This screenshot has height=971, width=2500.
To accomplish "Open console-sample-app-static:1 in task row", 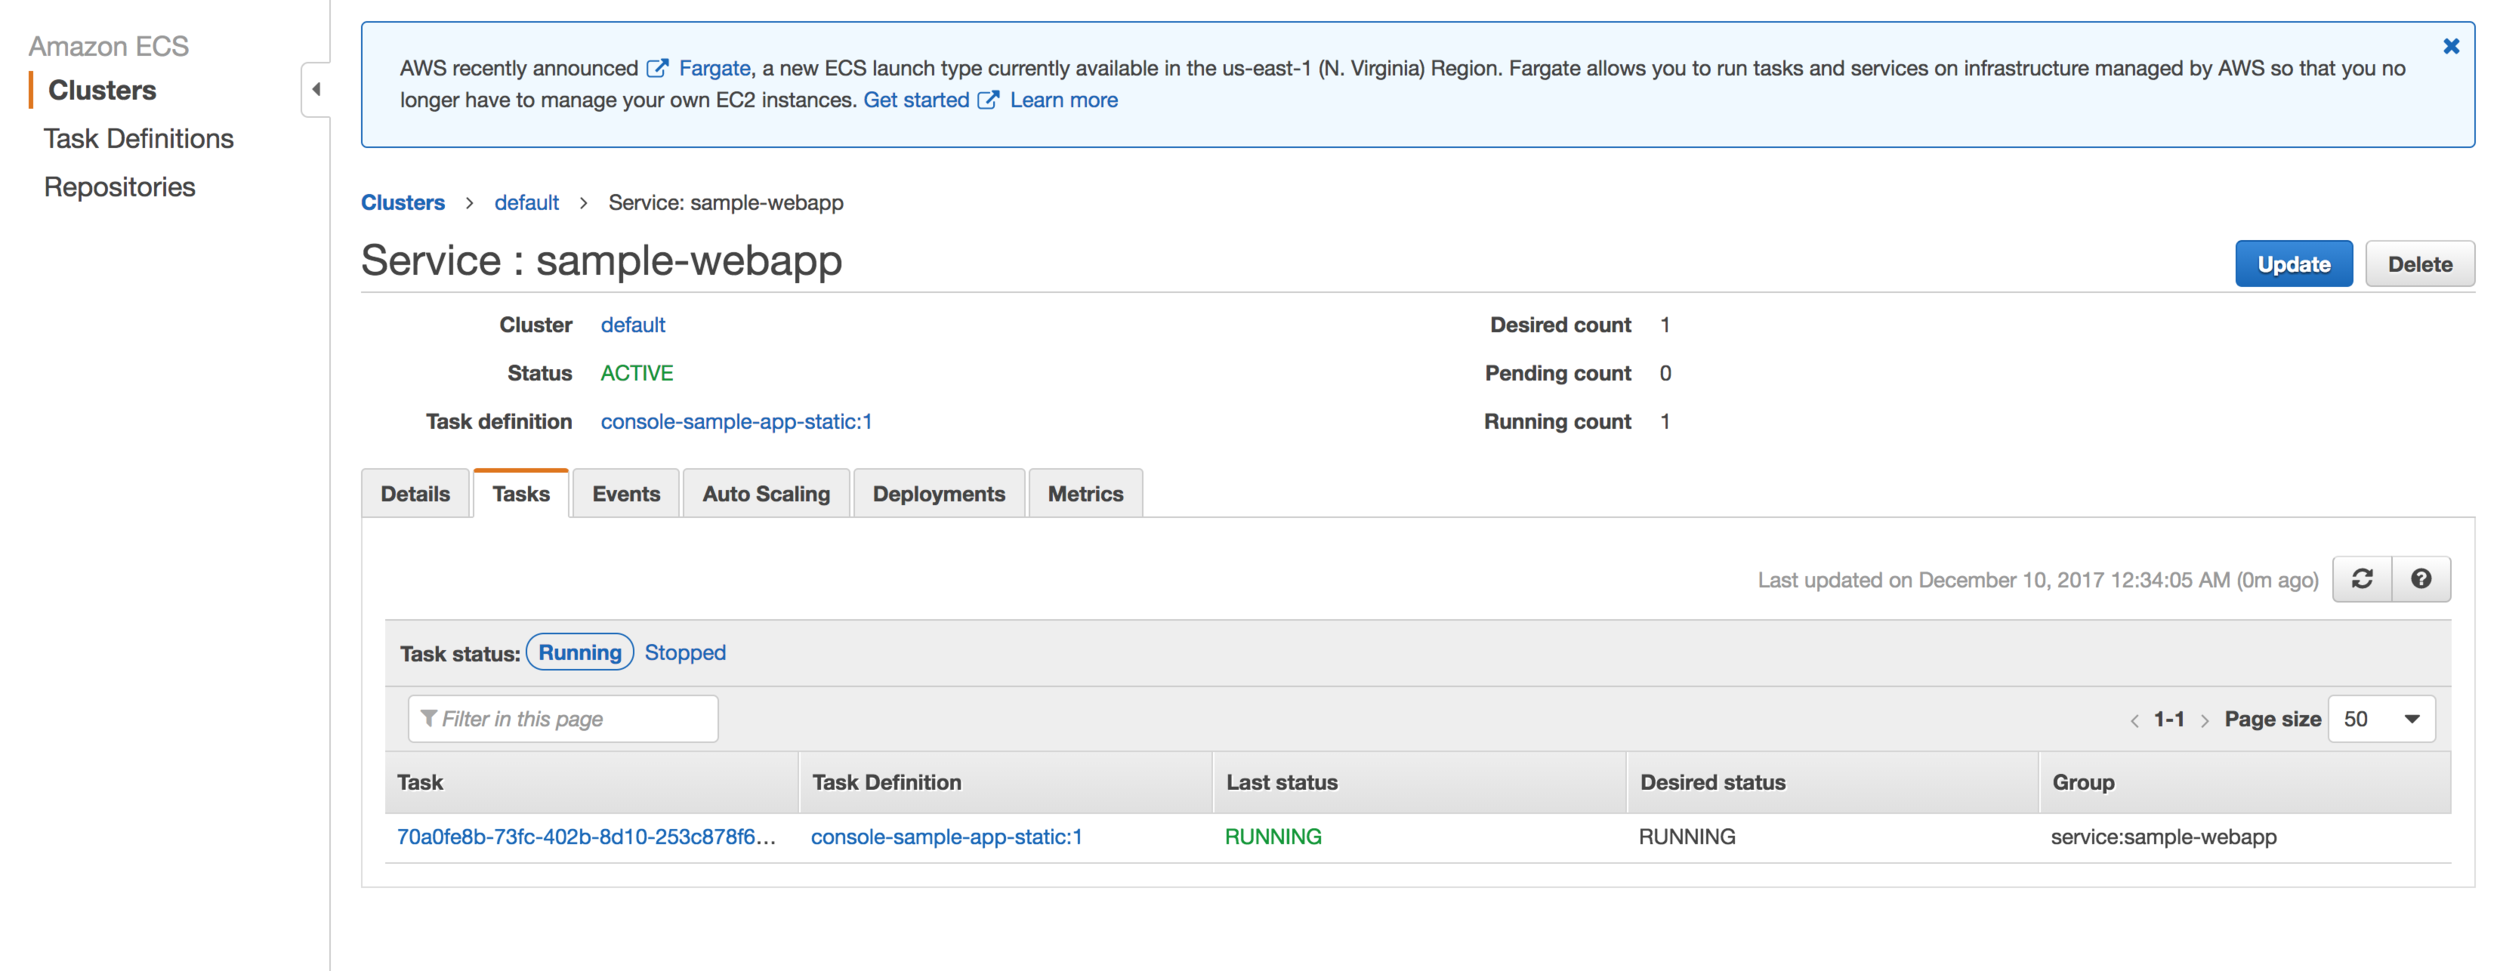I will (x=947, y=837).
